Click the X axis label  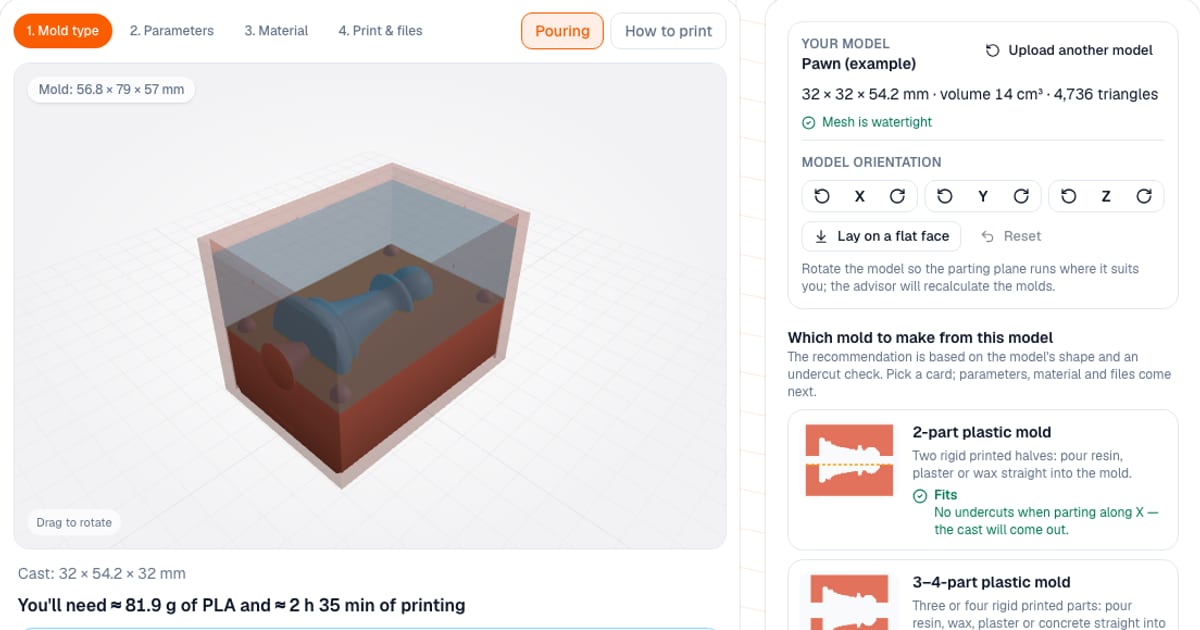[859, 196]
